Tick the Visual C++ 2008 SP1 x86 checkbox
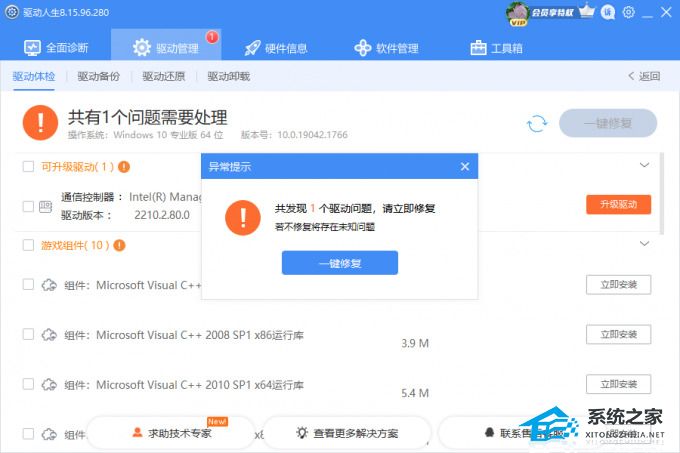The image size is (680, 453). coord(28,334)
